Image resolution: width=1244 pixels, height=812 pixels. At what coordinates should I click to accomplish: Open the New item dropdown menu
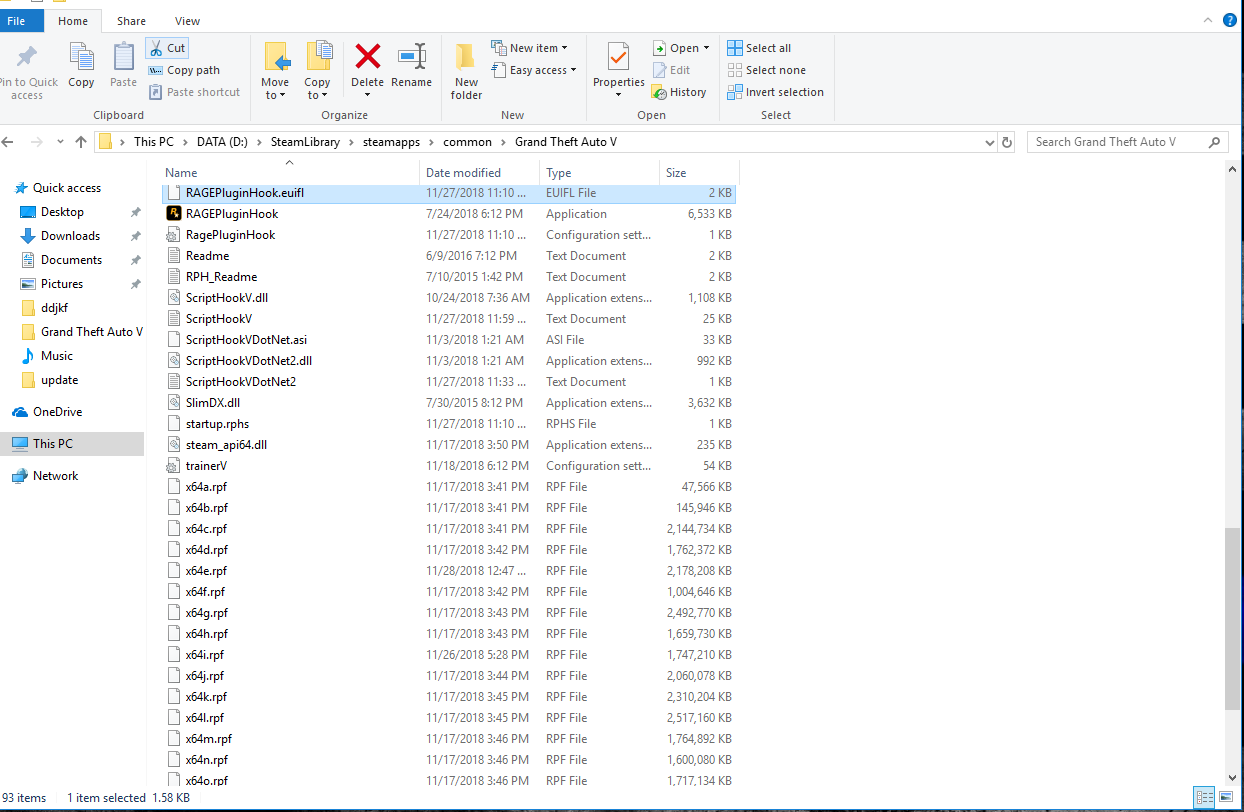pos(530,48)
